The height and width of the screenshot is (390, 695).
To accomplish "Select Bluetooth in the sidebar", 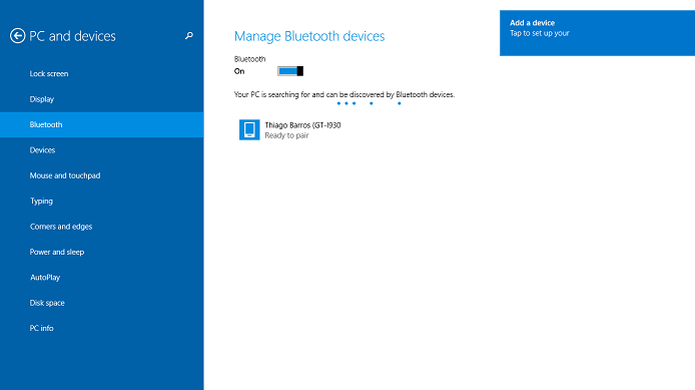I will pos(102,125).
